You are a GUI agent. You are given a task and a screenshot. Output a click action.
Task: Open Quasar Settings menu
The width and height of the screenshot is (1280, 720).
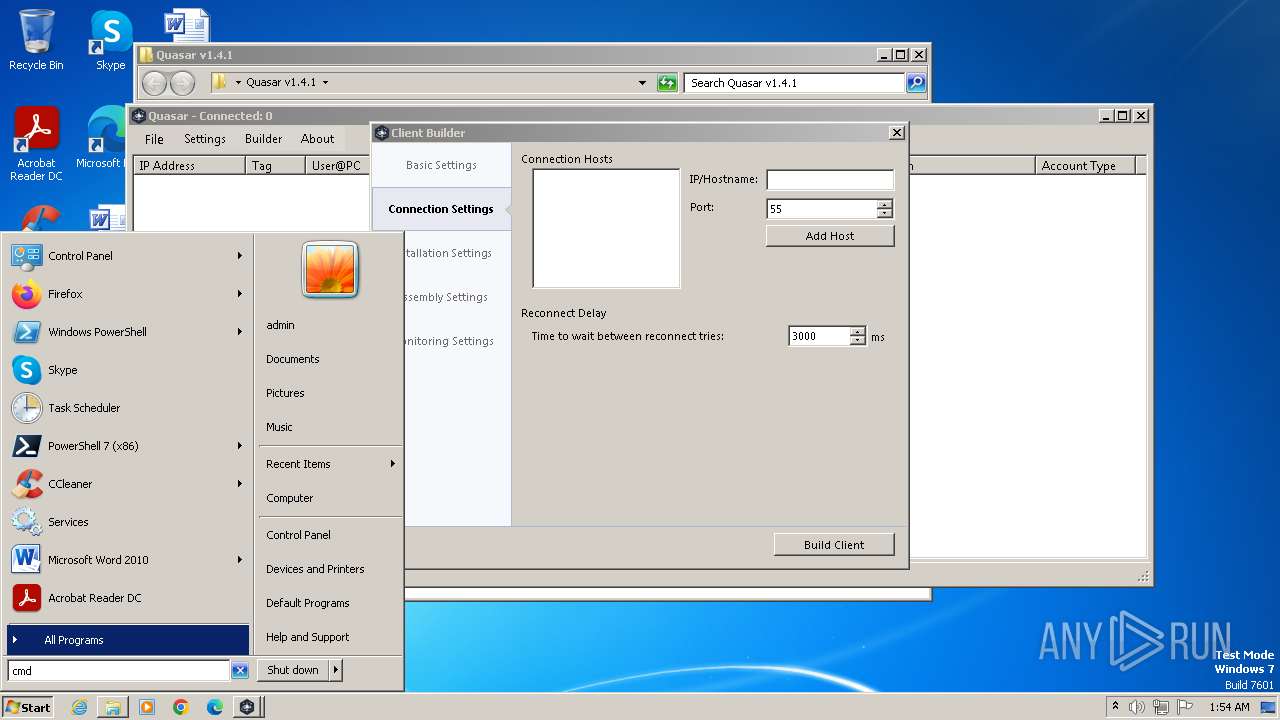click(205, 139)
